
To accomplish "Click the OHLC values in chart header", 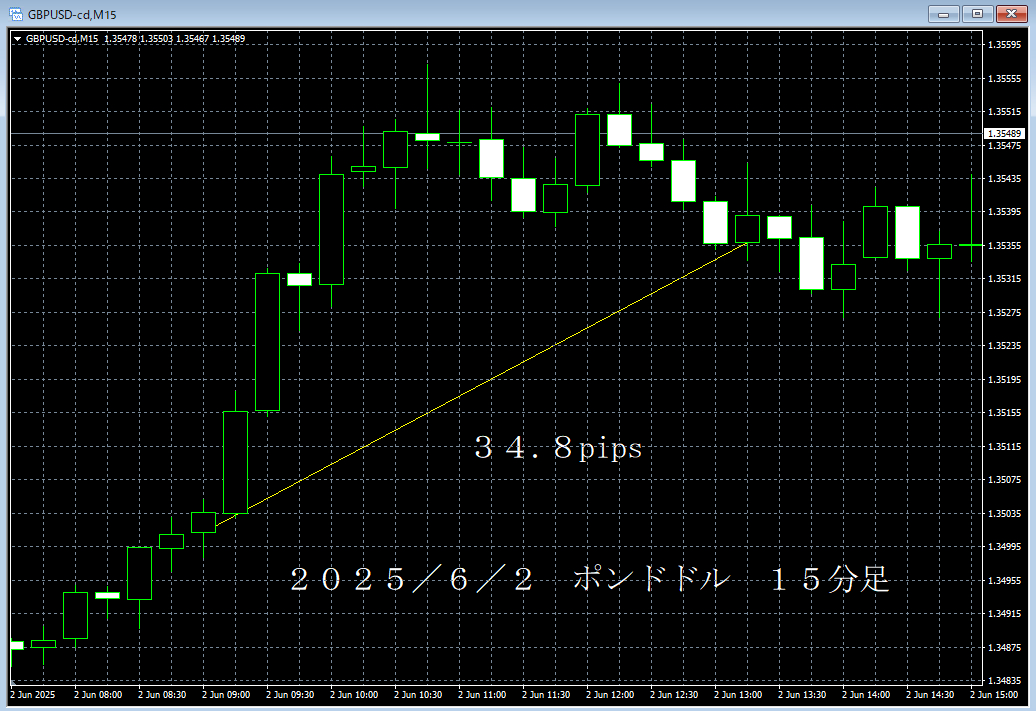I will (174, 39).
